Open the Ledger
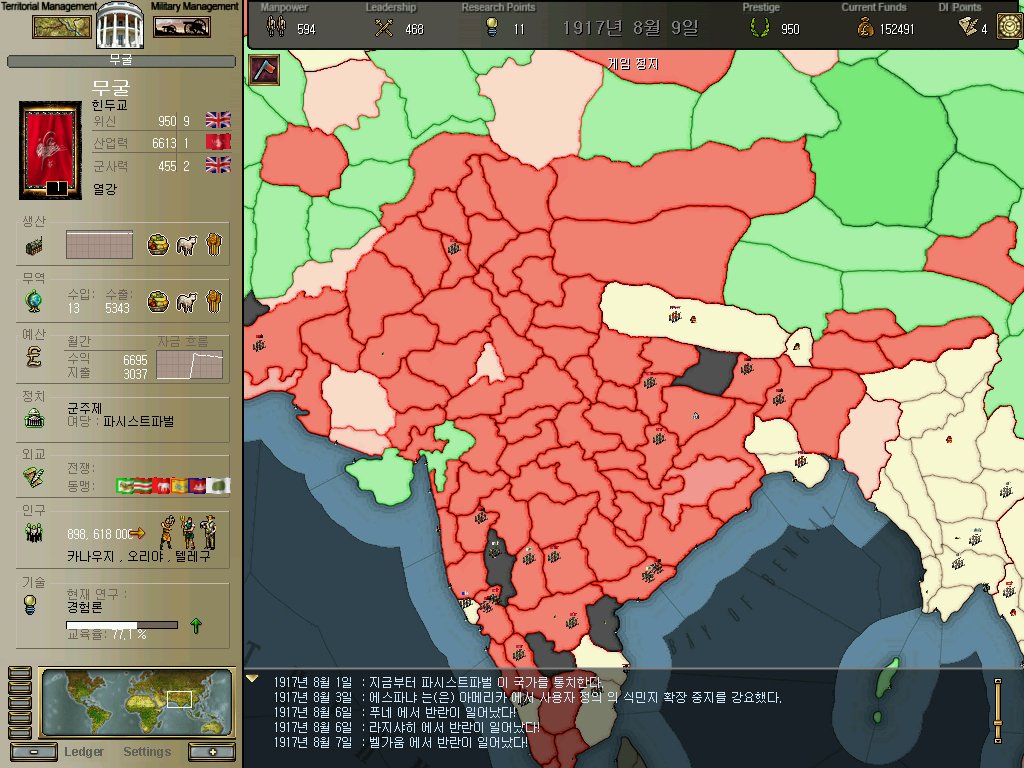1024x768 pixels. click(84, 752)
